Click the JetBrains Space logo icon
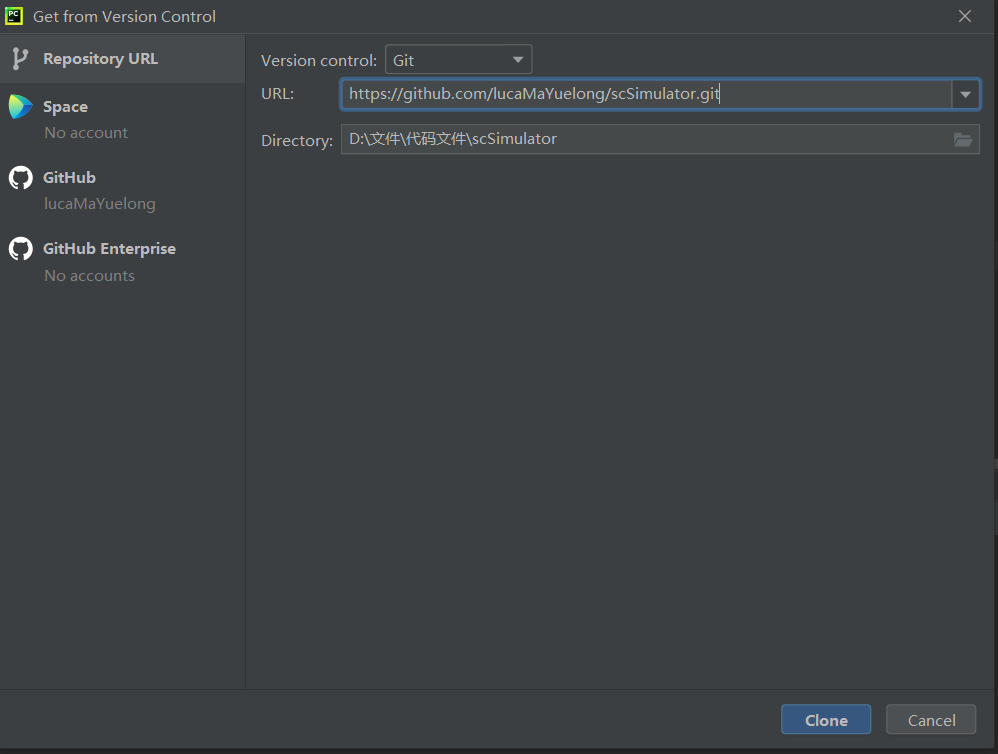This screenshot has height=754, width=998. tap(20, 106)
